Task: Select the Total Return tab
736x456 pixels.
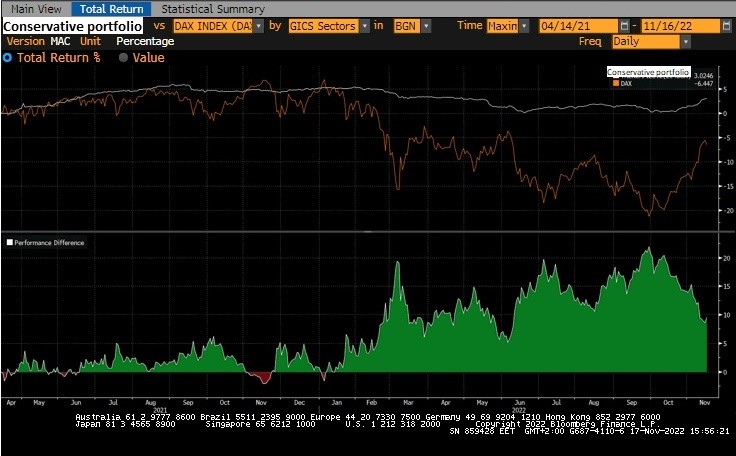Action: coord(111,9)
